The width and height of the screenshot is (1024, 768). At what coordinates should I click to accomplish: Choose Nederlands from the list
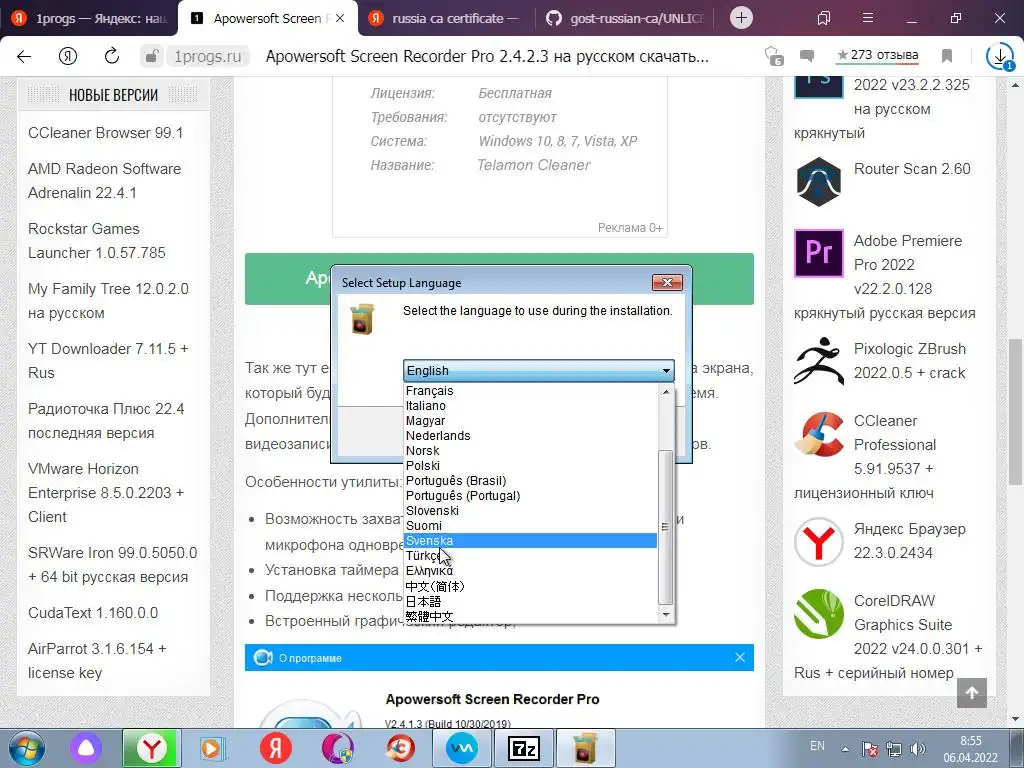click(x=530, y=436)
